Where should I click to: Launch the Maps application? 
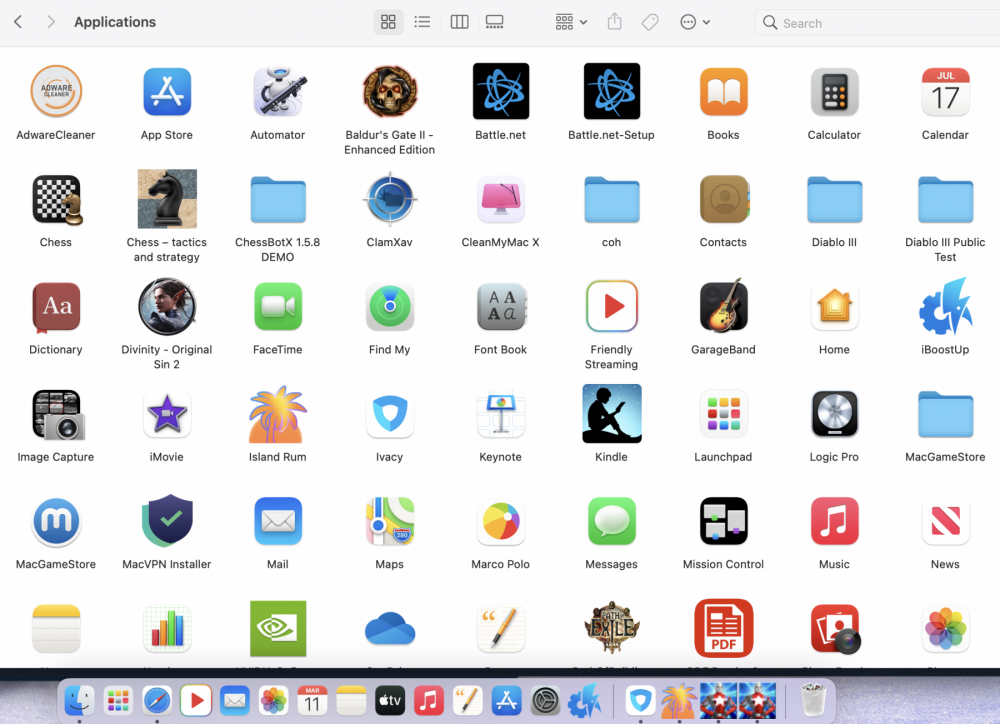point(389,521)
